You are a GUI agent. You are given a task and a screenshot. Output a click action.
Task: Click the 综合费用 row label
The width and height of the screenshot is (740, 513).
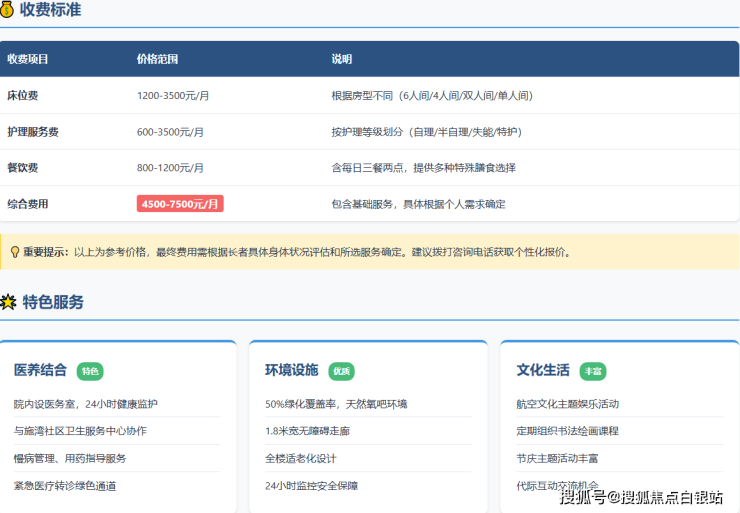[28, 204]
